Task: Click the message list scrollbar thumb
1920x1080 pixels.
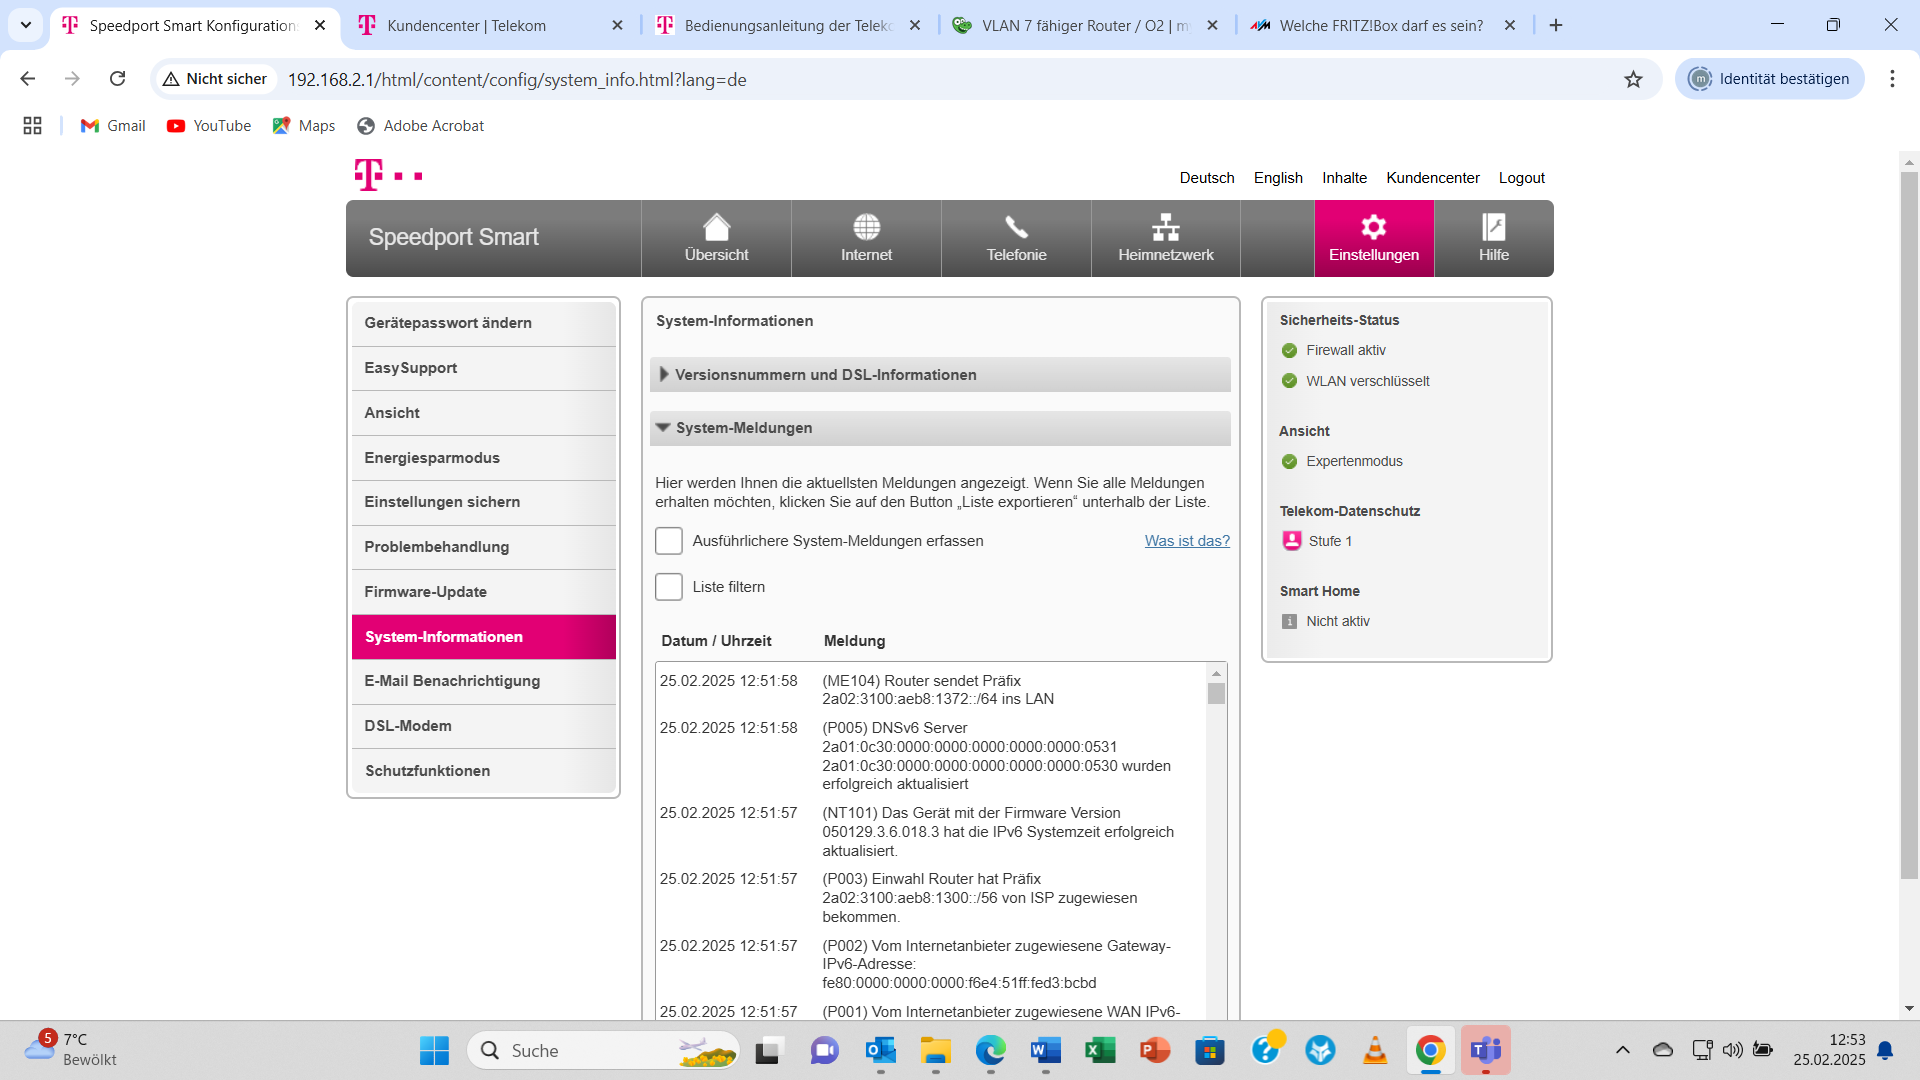Action: [x=1216, y=694]
